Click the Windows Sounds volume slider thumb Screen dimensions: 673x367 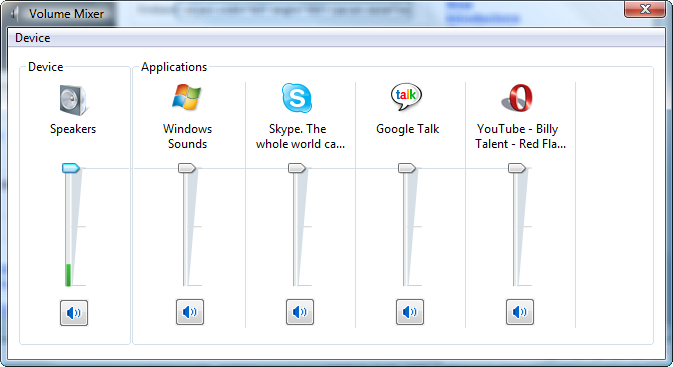[x=187, y=168]
